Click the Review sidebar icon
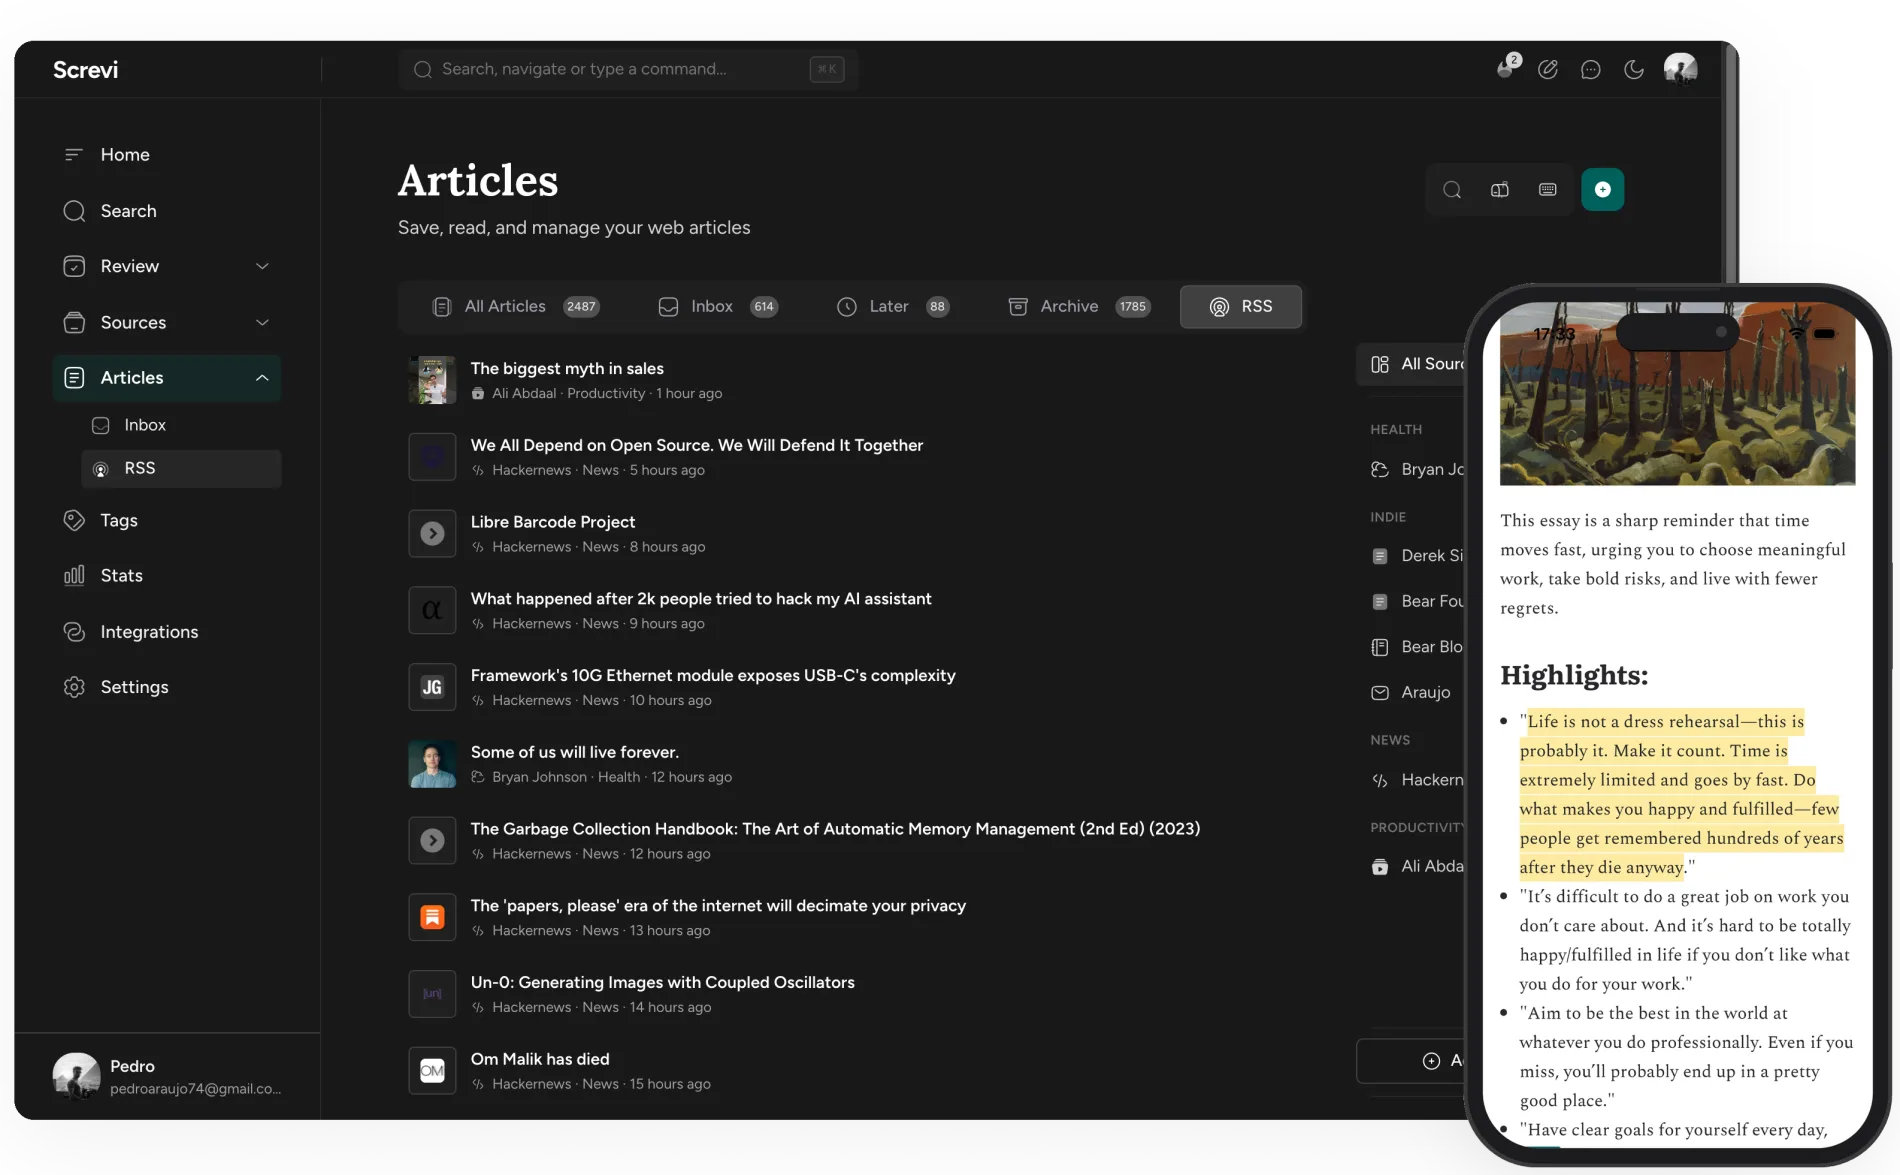The width and height of the screenshot is (1900, 1175). click(x=74, y=266)
